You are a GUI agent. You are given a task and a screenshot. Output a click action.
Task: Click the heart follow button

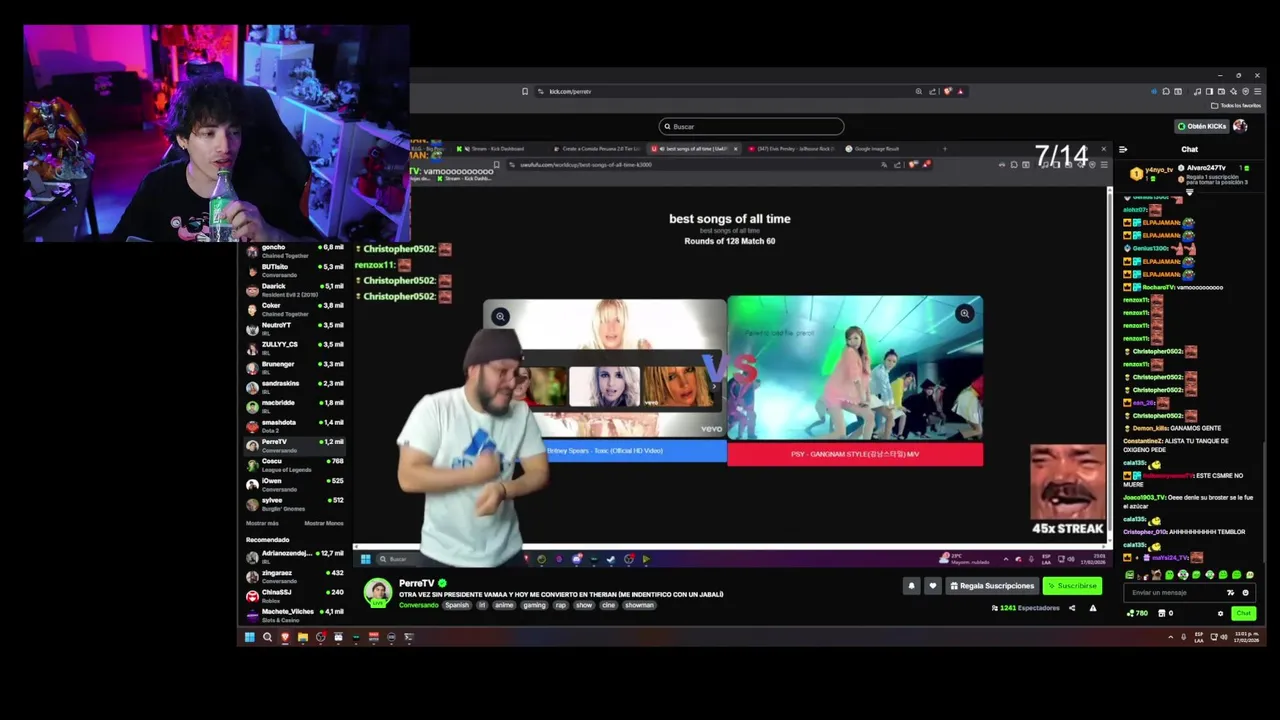(932, 586)
